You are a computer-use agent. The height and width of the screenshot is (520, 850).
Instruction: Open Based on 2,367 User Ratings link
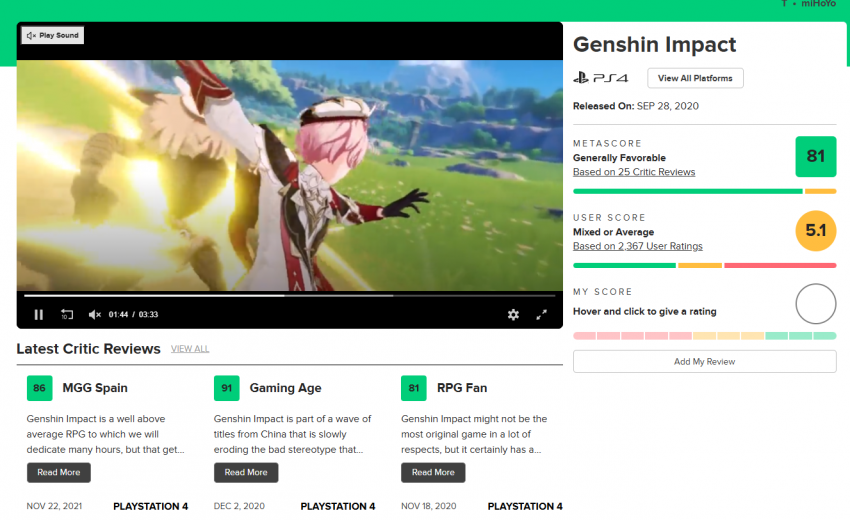(x=638, y=246)
